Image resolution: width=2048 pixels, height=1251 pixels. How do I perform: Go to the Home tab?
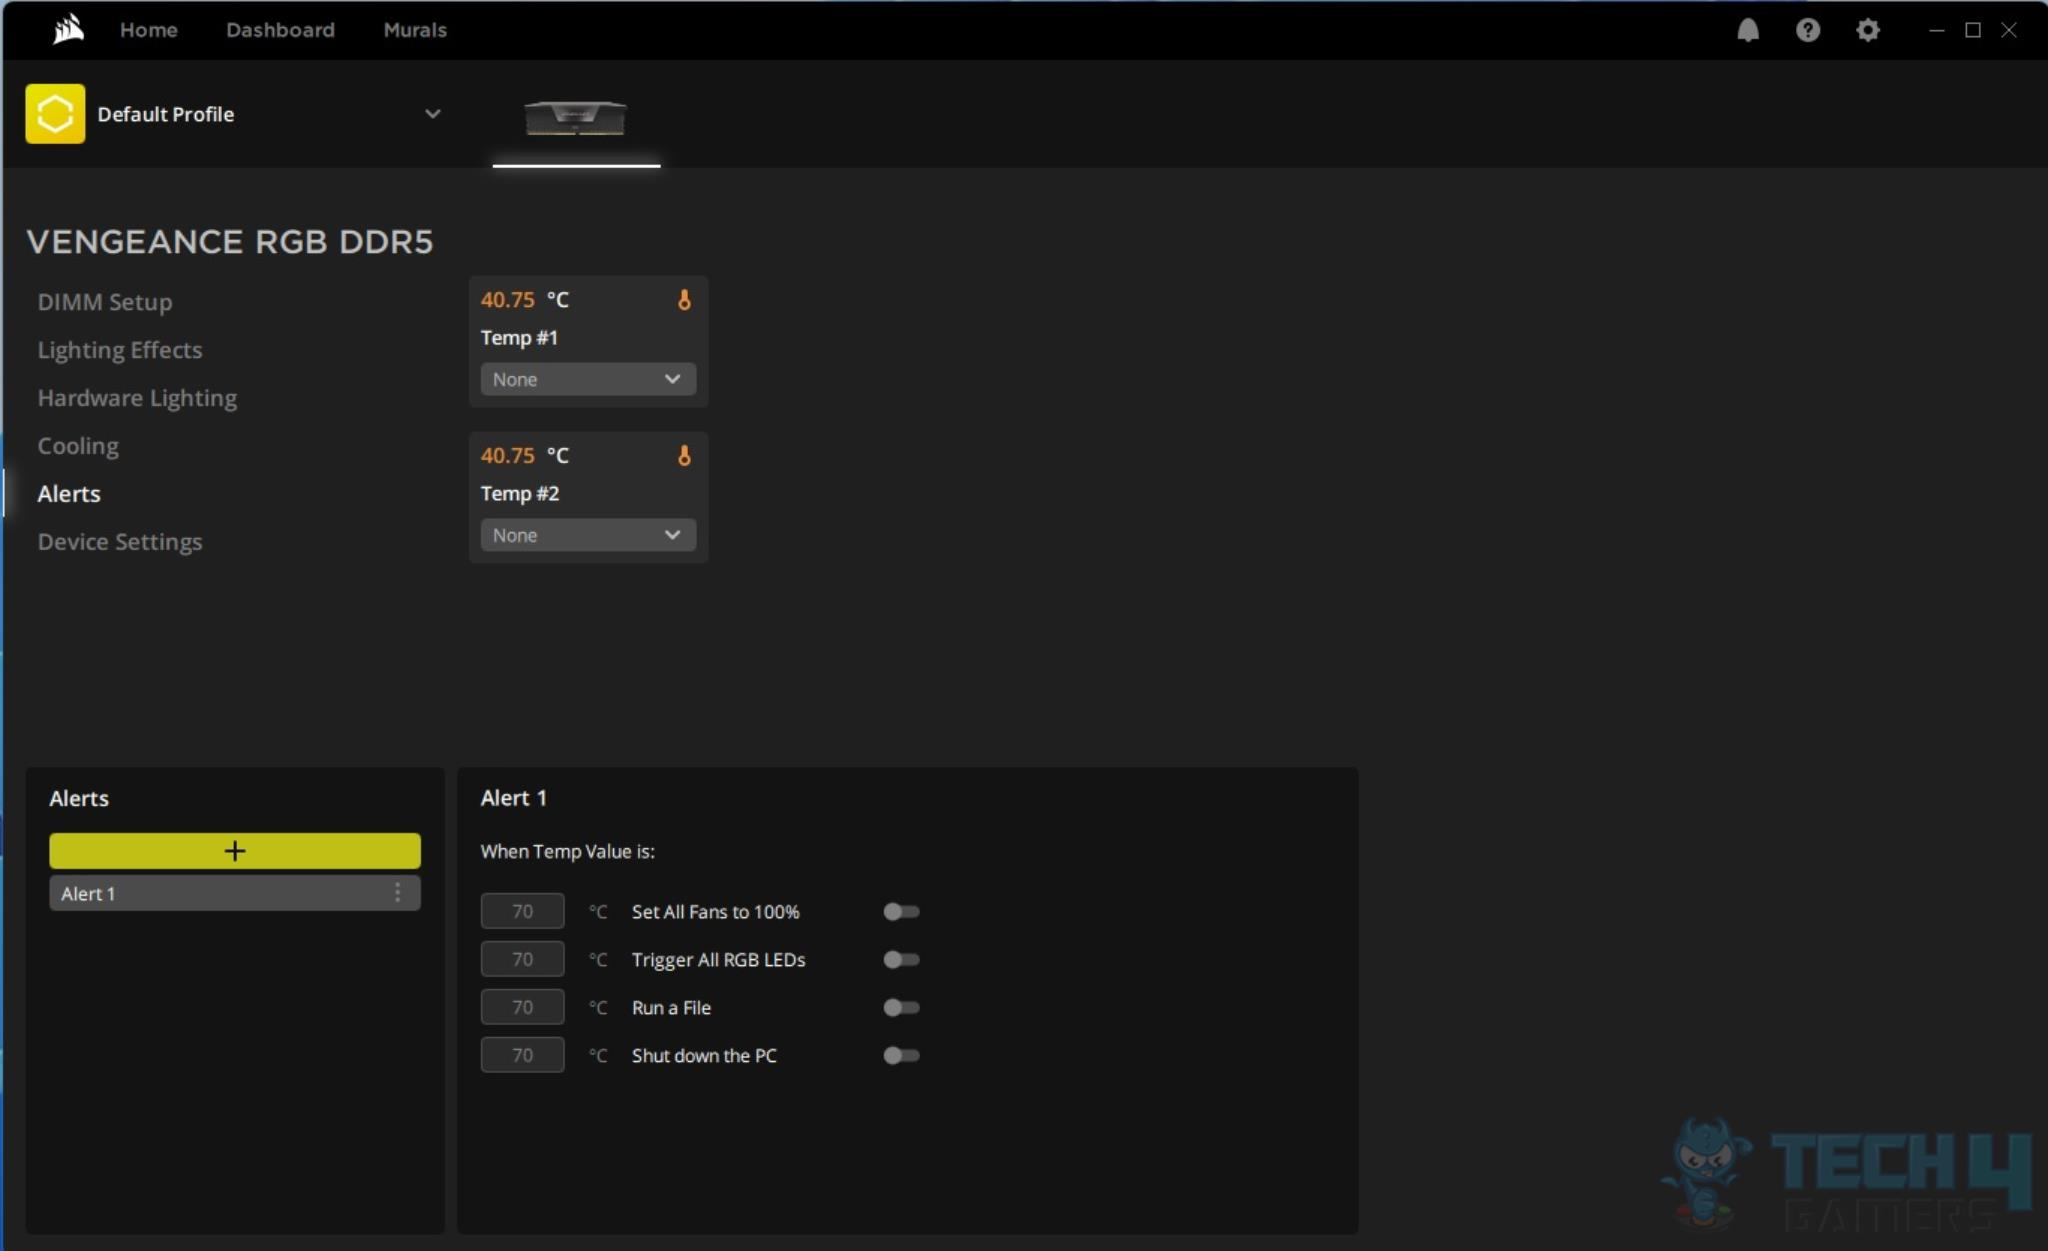(149, 30)
